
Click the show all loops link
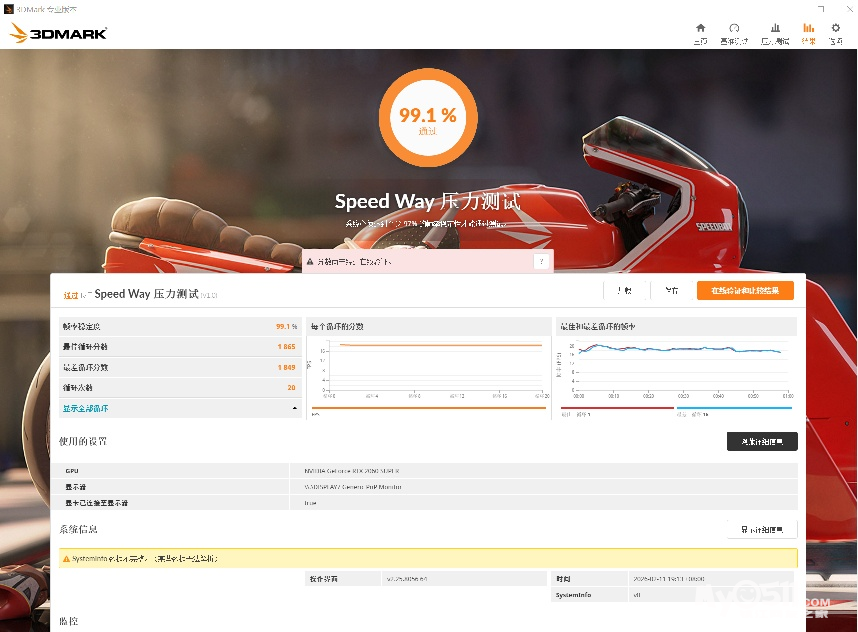coord(86,408)
